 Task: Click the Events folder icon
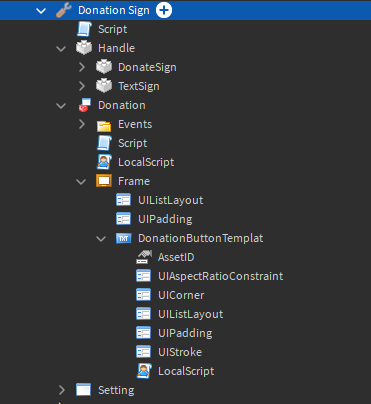pyautogui.click(x=104, y=126)
